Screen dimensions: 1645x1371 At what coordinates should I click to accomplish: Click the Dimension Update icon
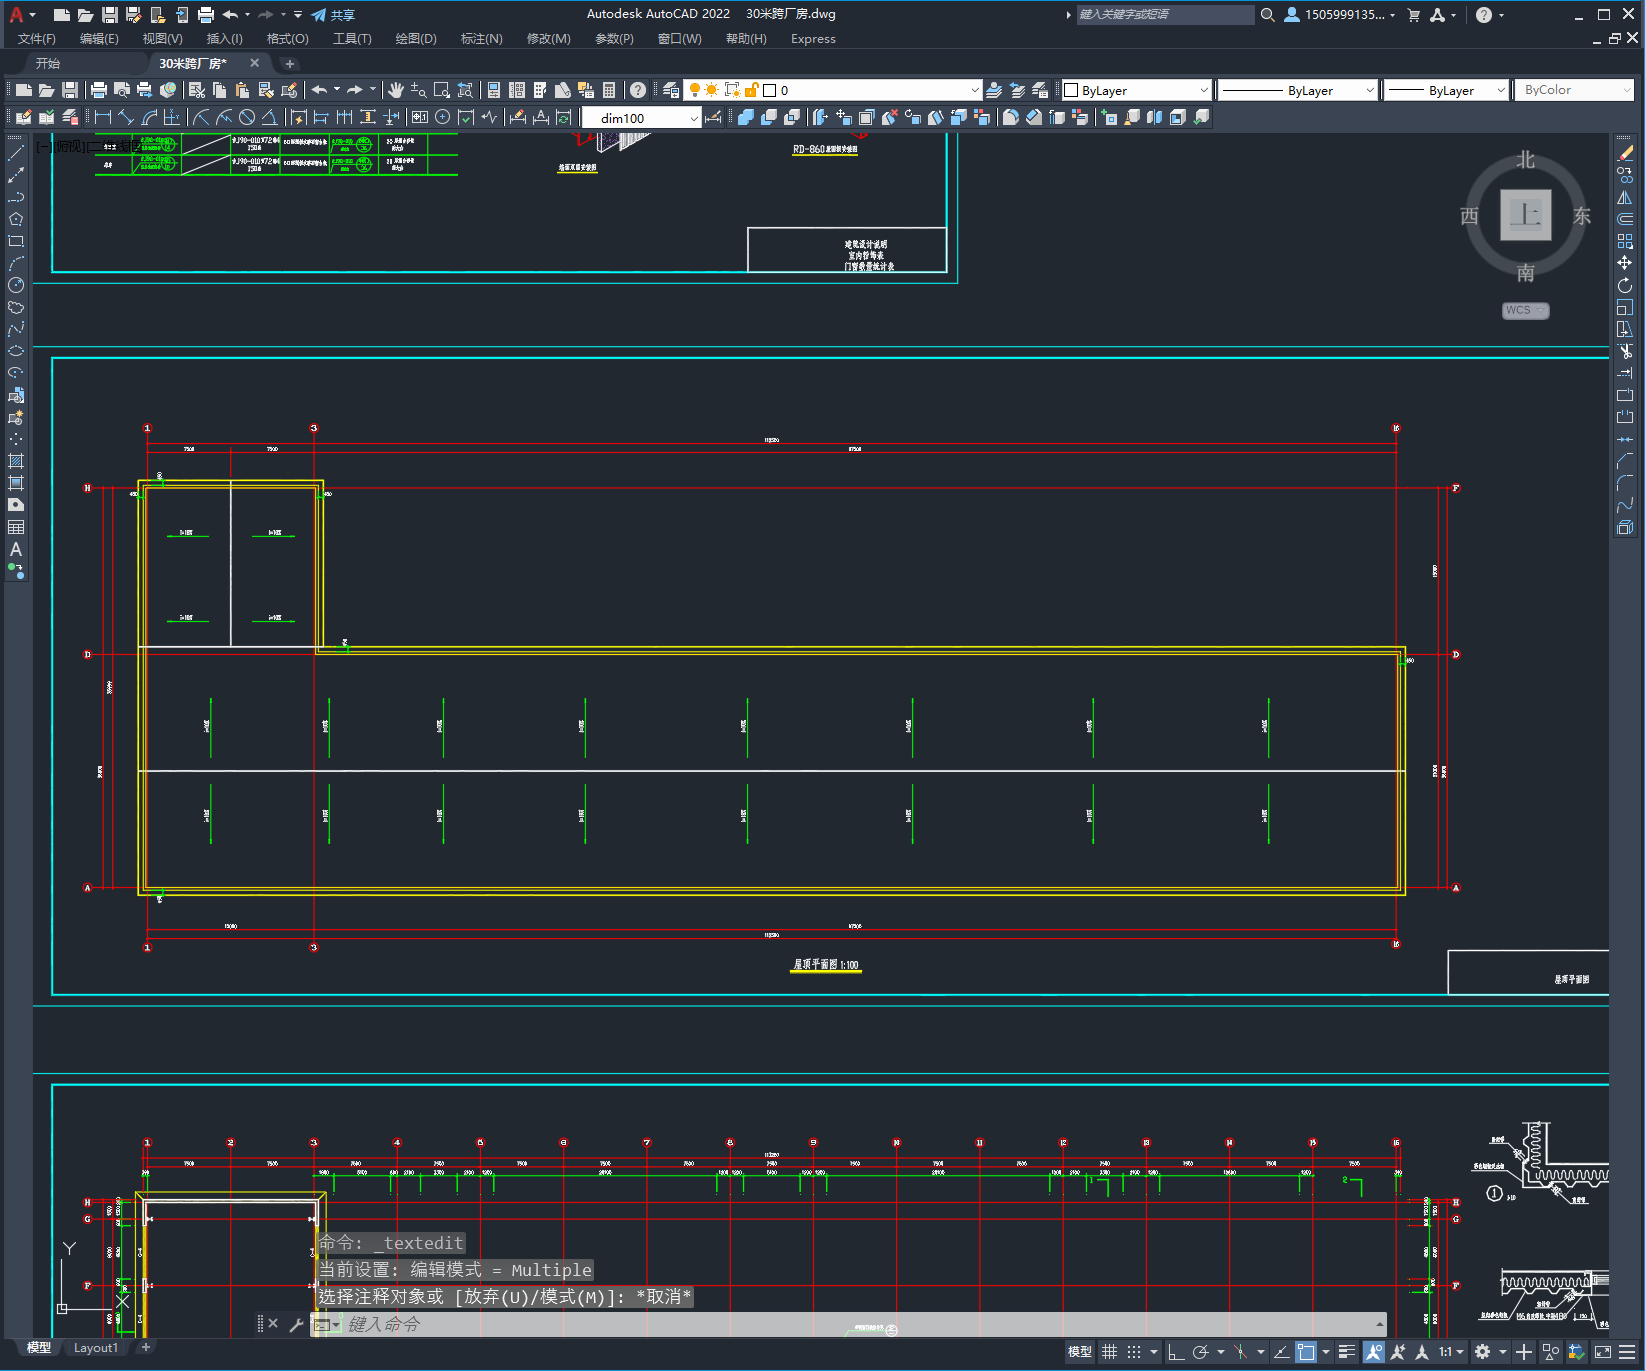tap(564, 117)
